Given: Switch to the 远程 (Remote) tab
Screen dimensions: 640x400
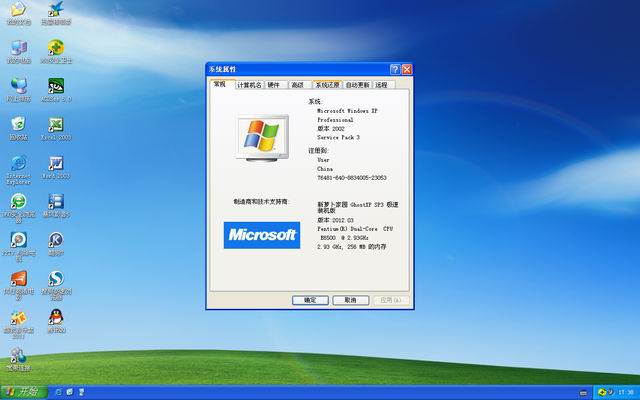Looking at the screenshot, I should point(384,85).
